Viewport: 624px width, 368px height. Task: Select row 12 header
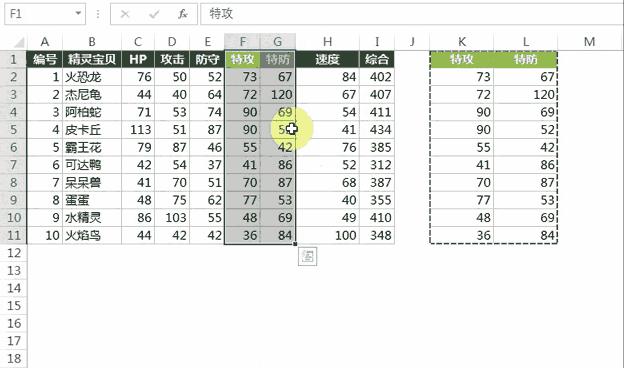coord(14,253)
